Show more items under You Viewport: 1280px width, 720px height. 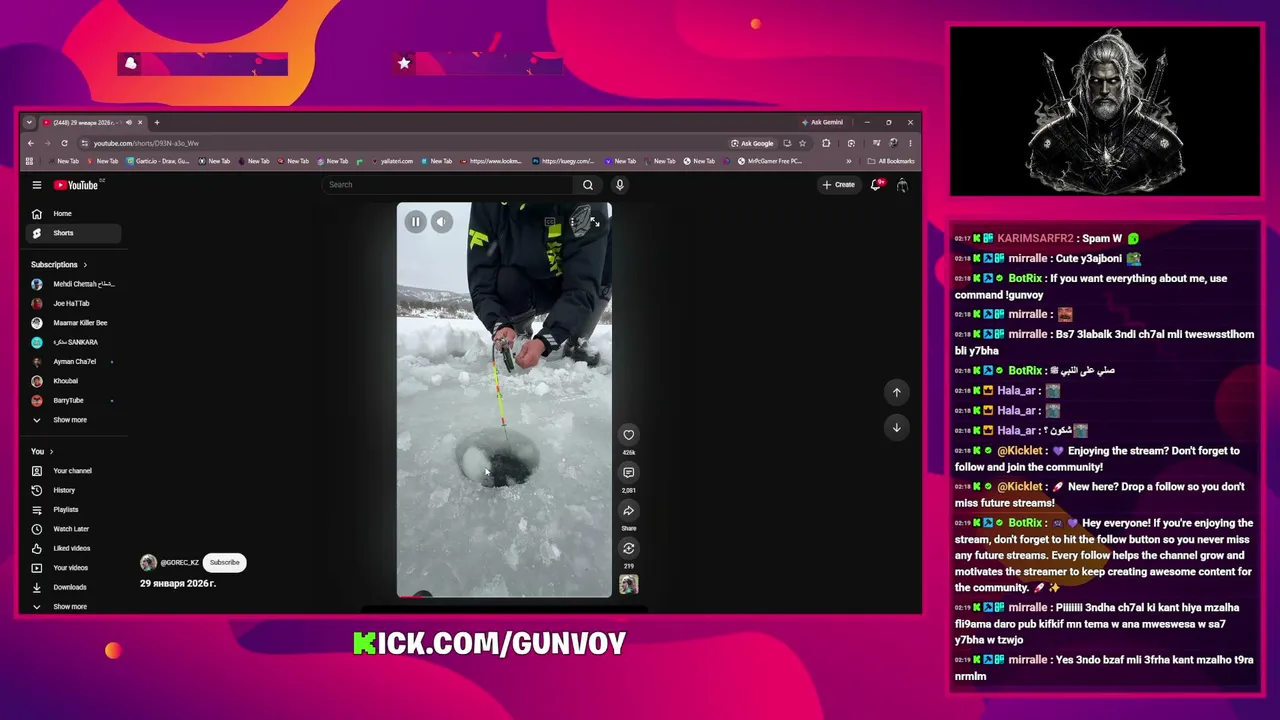click(x=74, y=607)
